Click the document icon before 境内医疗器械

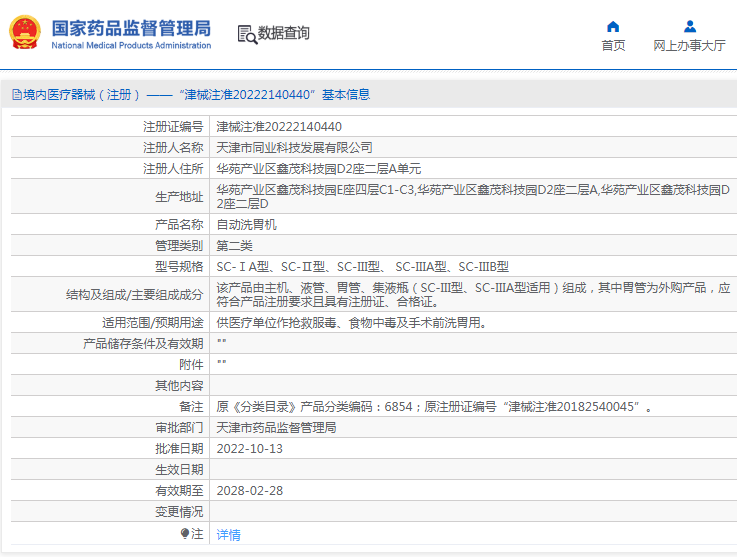pos(15,95)
